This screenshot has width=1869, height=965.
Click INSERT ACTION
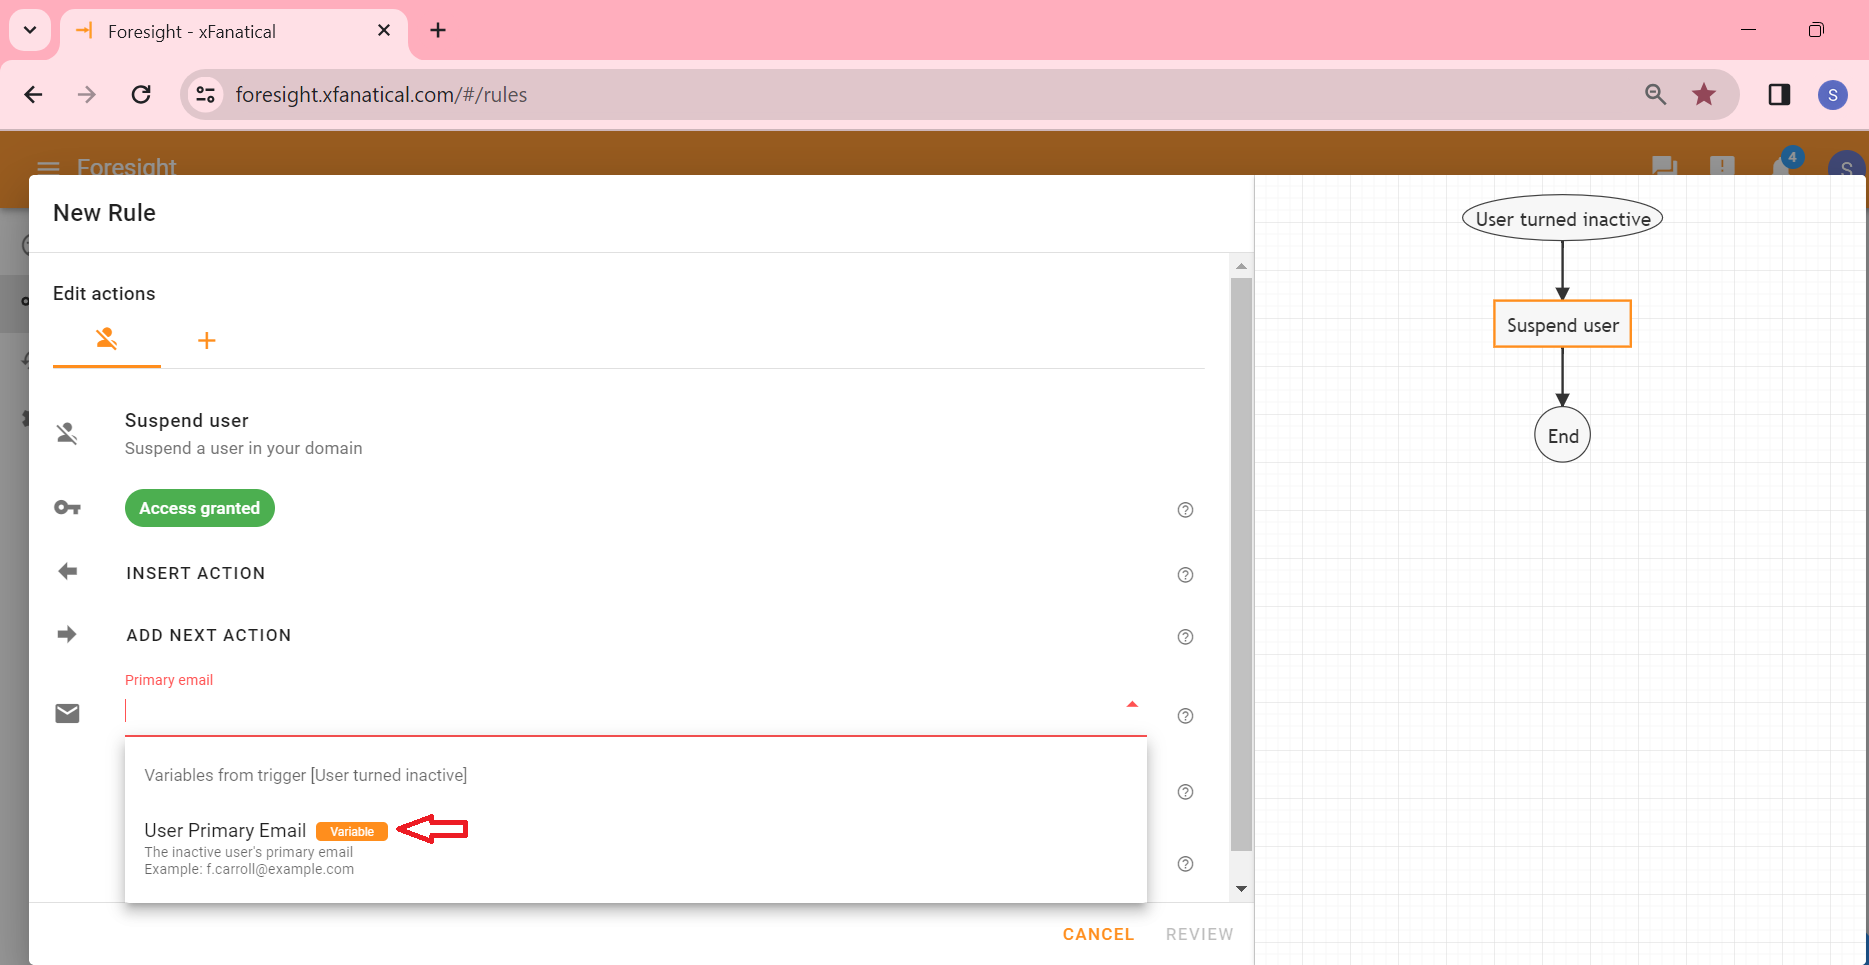[x=195, y=573]
